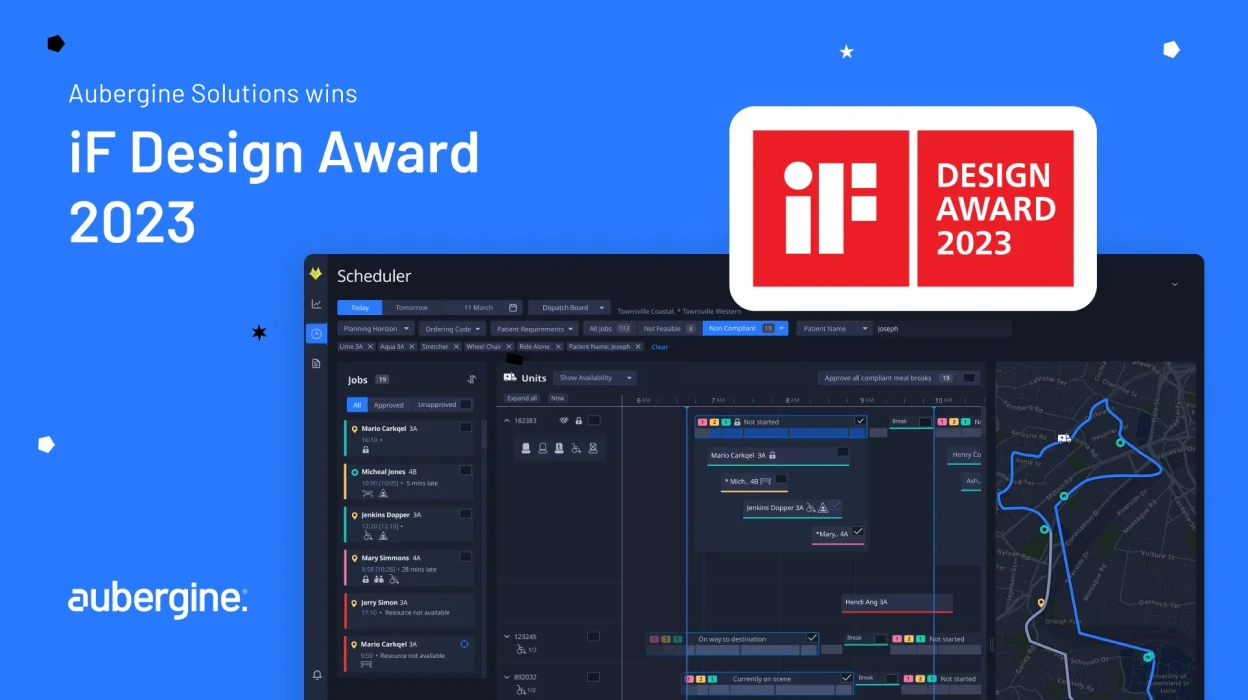Remove the Lime 3A filter chip
Viewport: 1248px width, 700px height.
[370, 347]
